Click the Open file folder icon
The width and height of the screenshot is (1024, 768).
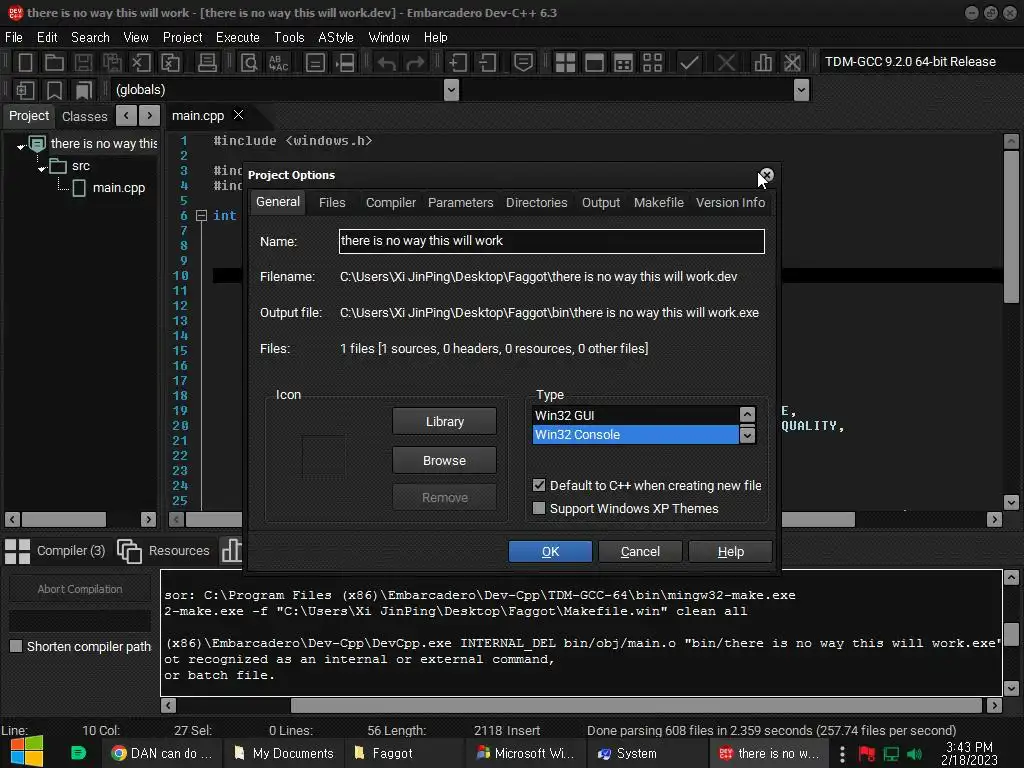click(x=54, y=63)
